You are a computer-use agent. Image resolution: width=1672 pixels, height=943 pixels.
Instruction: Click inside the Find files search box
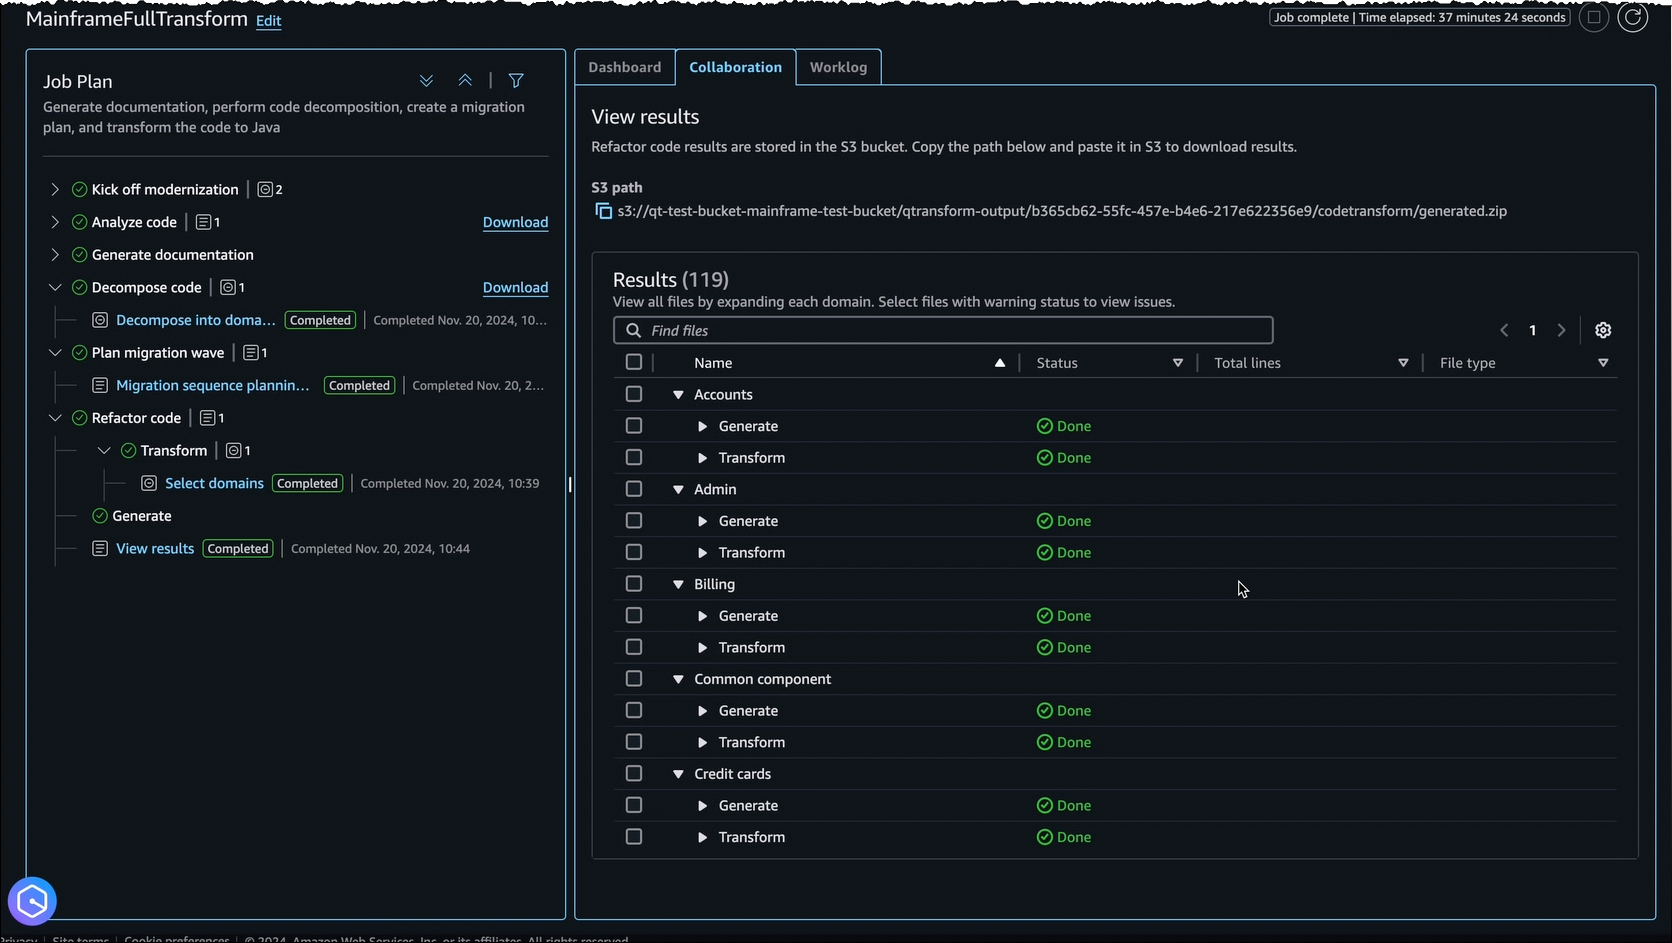(x=943, y=330)
